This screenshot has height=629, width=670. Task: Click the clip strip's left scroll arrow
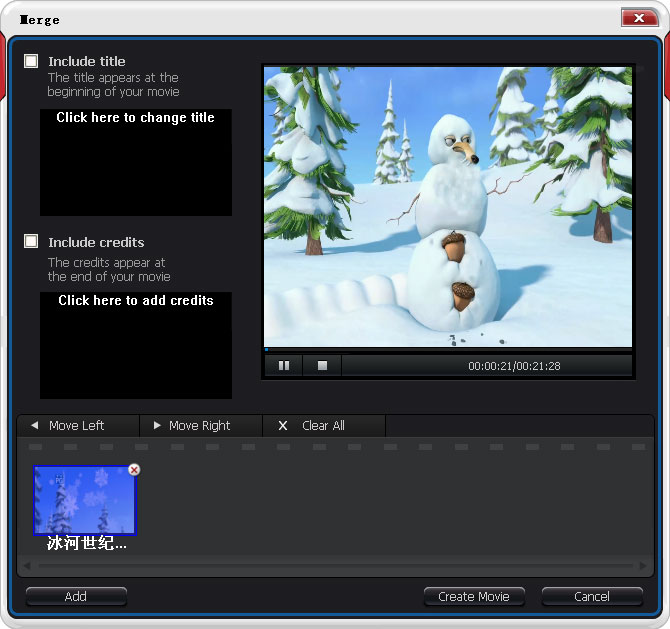(27, 566)
